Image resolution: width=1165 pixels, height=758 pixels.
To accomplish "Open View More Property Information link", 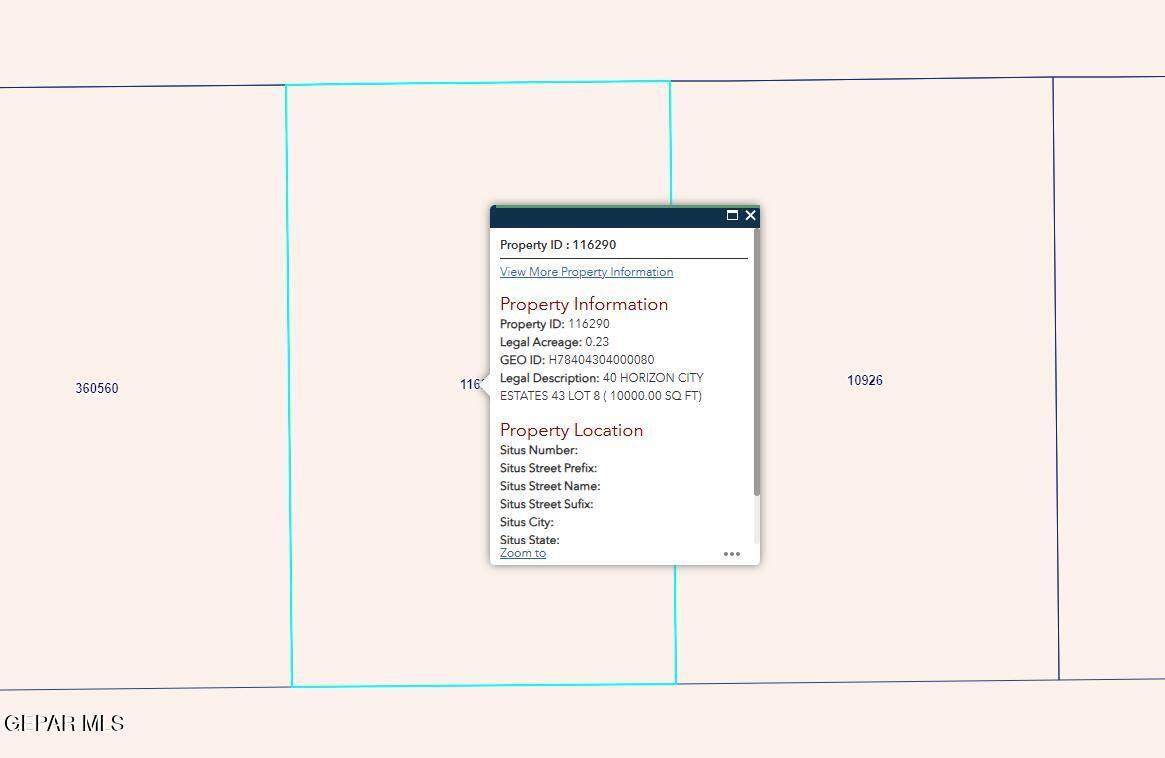I will coord(586,272).
